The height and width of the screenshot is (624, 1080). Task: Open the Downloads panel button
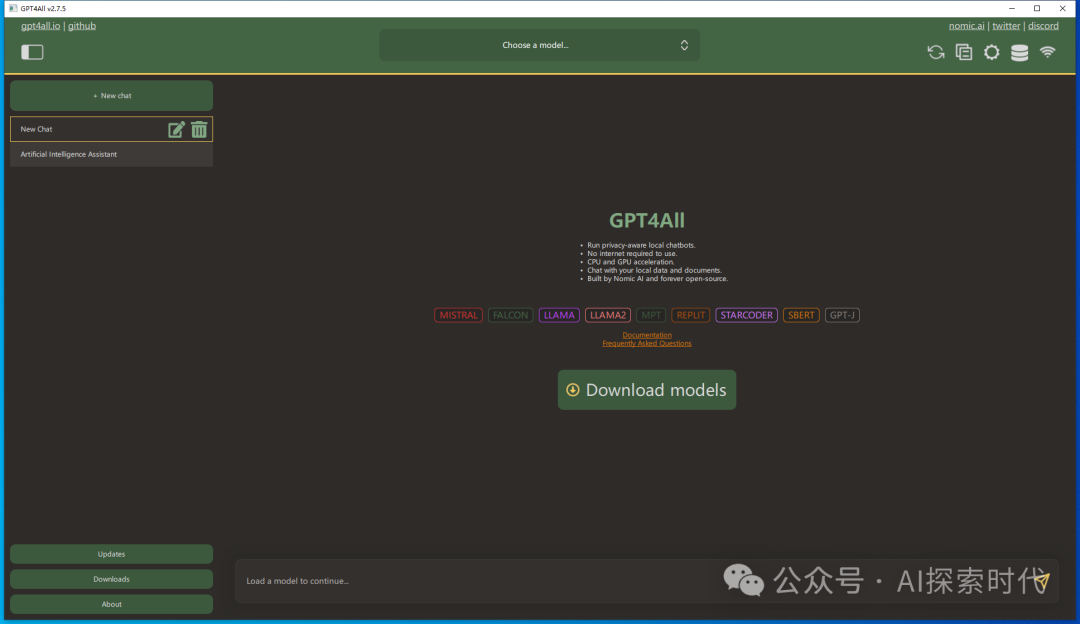(x=111, y=579)
